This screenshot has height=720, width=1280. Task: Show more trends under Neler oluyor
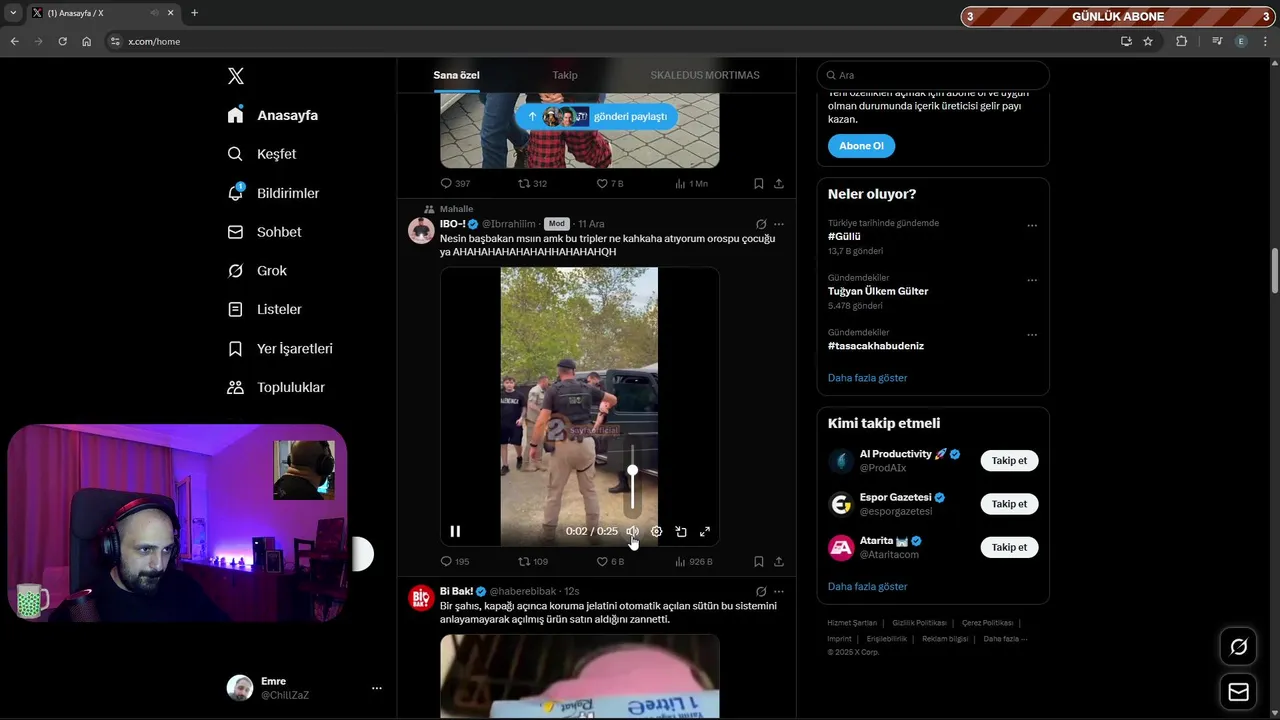pyautogui.click(x=867, y=378)
